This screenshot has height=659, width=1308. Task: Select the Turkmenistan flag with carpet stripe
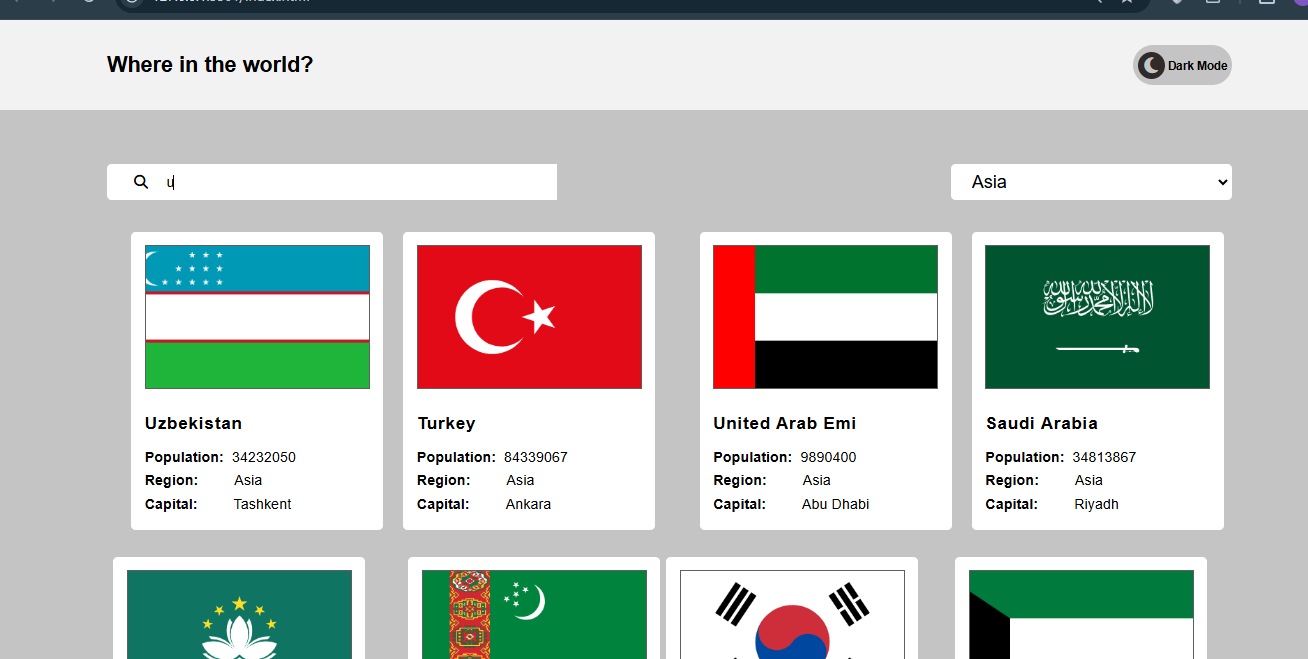pos(534,614)
